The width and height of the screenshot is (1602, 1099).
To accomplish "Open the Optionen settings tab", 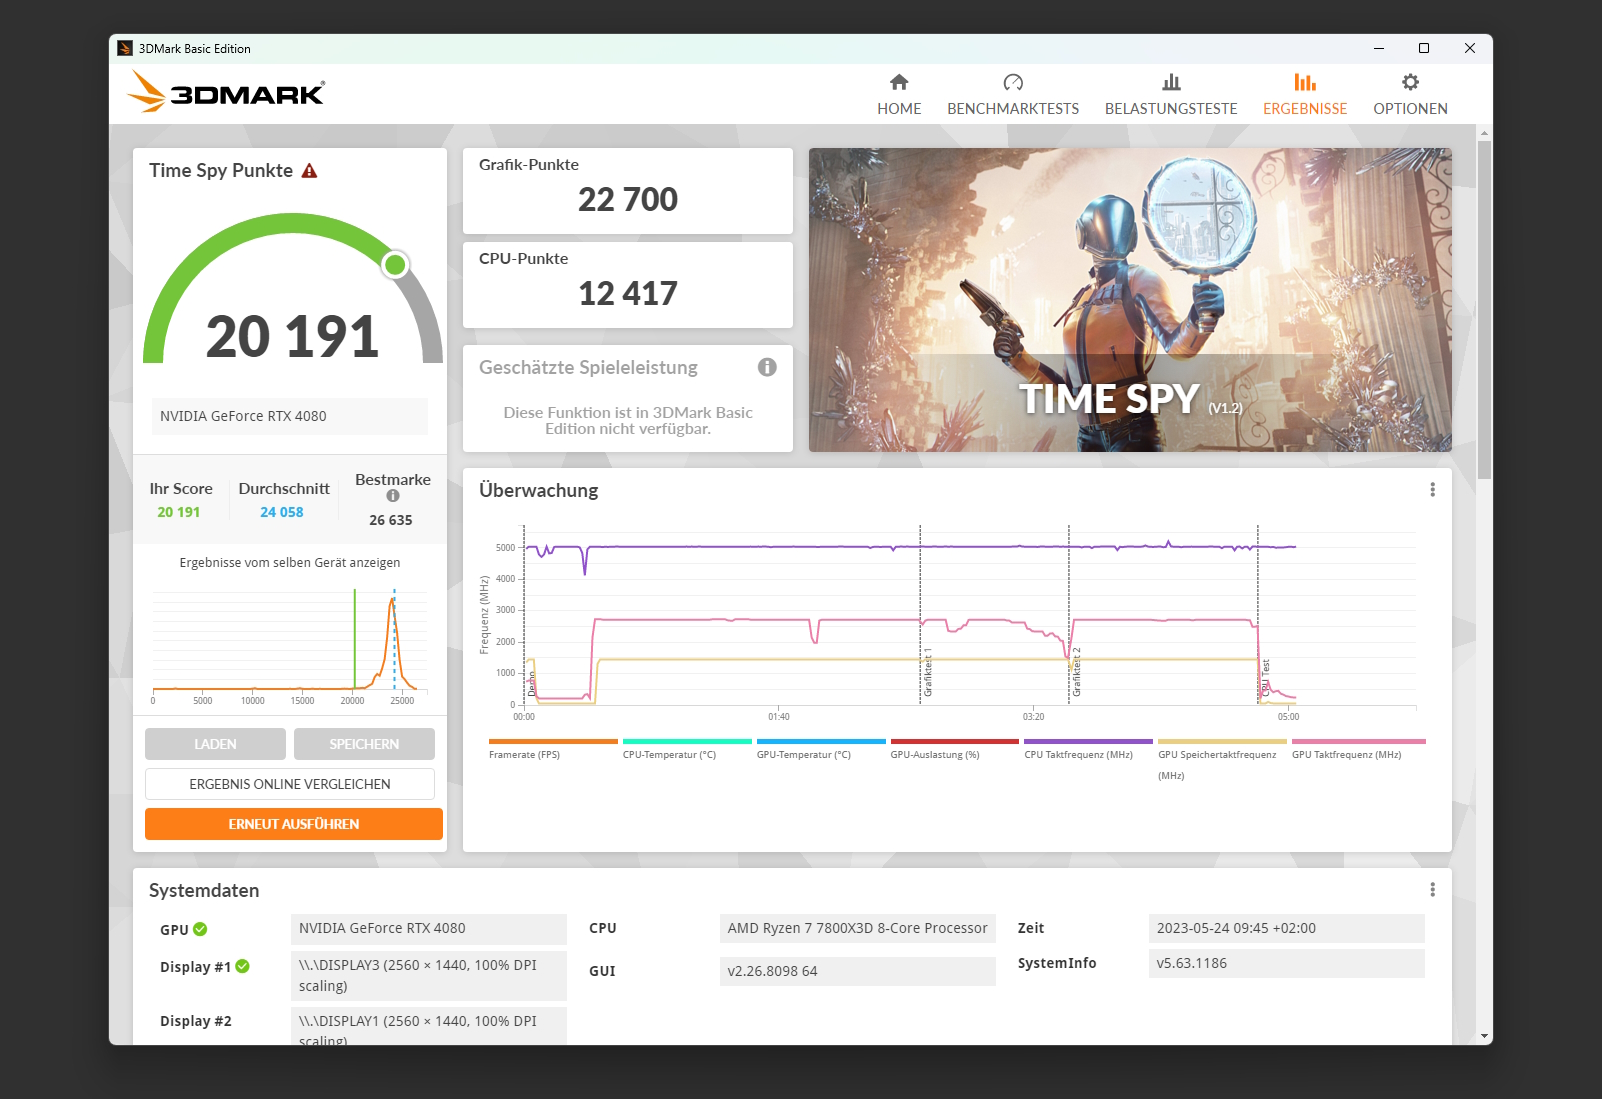I will (x=1410, y=95).
